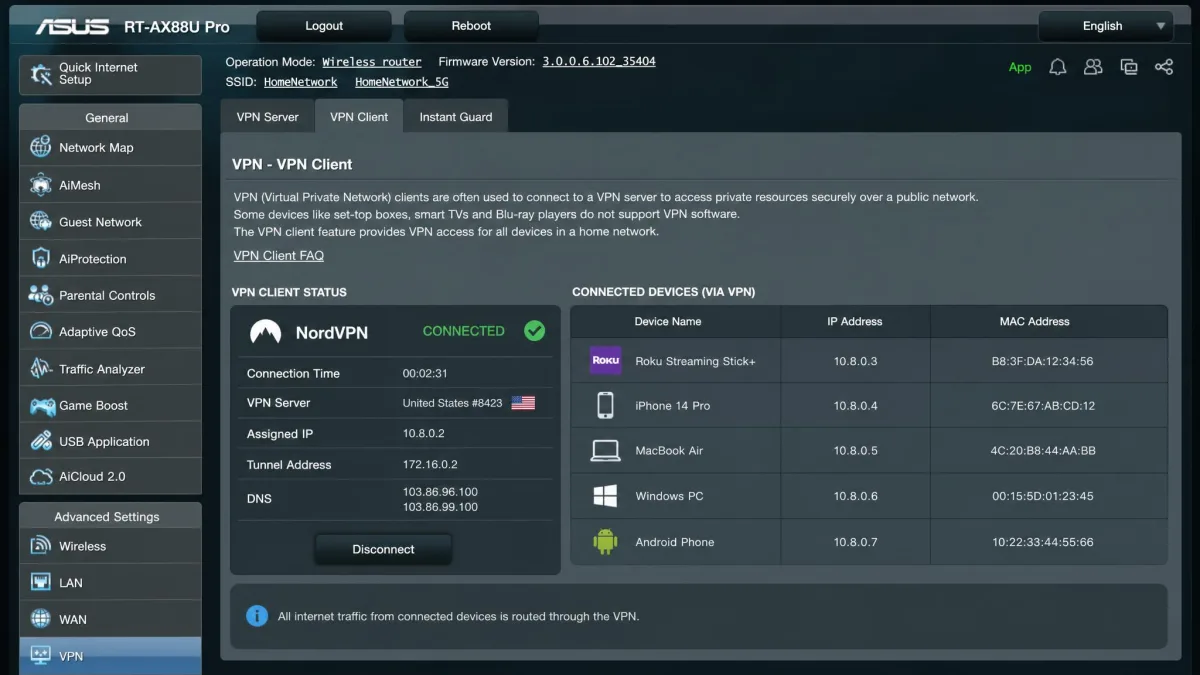Select IP address 10.8.0.3
This screenshot has height=675, width=1200.
tap(855, 361)
